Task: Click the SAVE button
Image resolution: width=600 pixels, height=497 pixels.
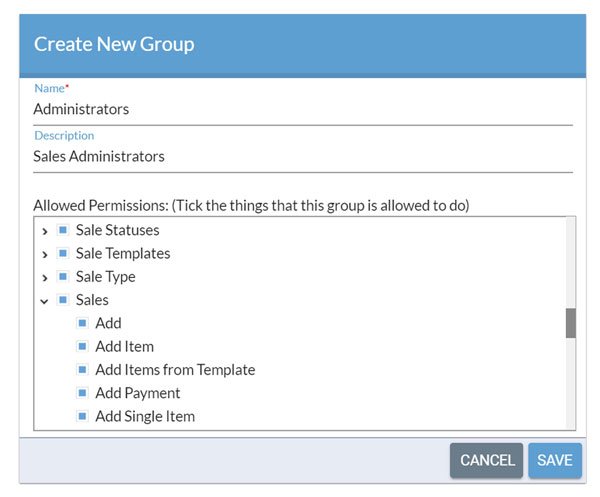Action: (x=555, y=460)
